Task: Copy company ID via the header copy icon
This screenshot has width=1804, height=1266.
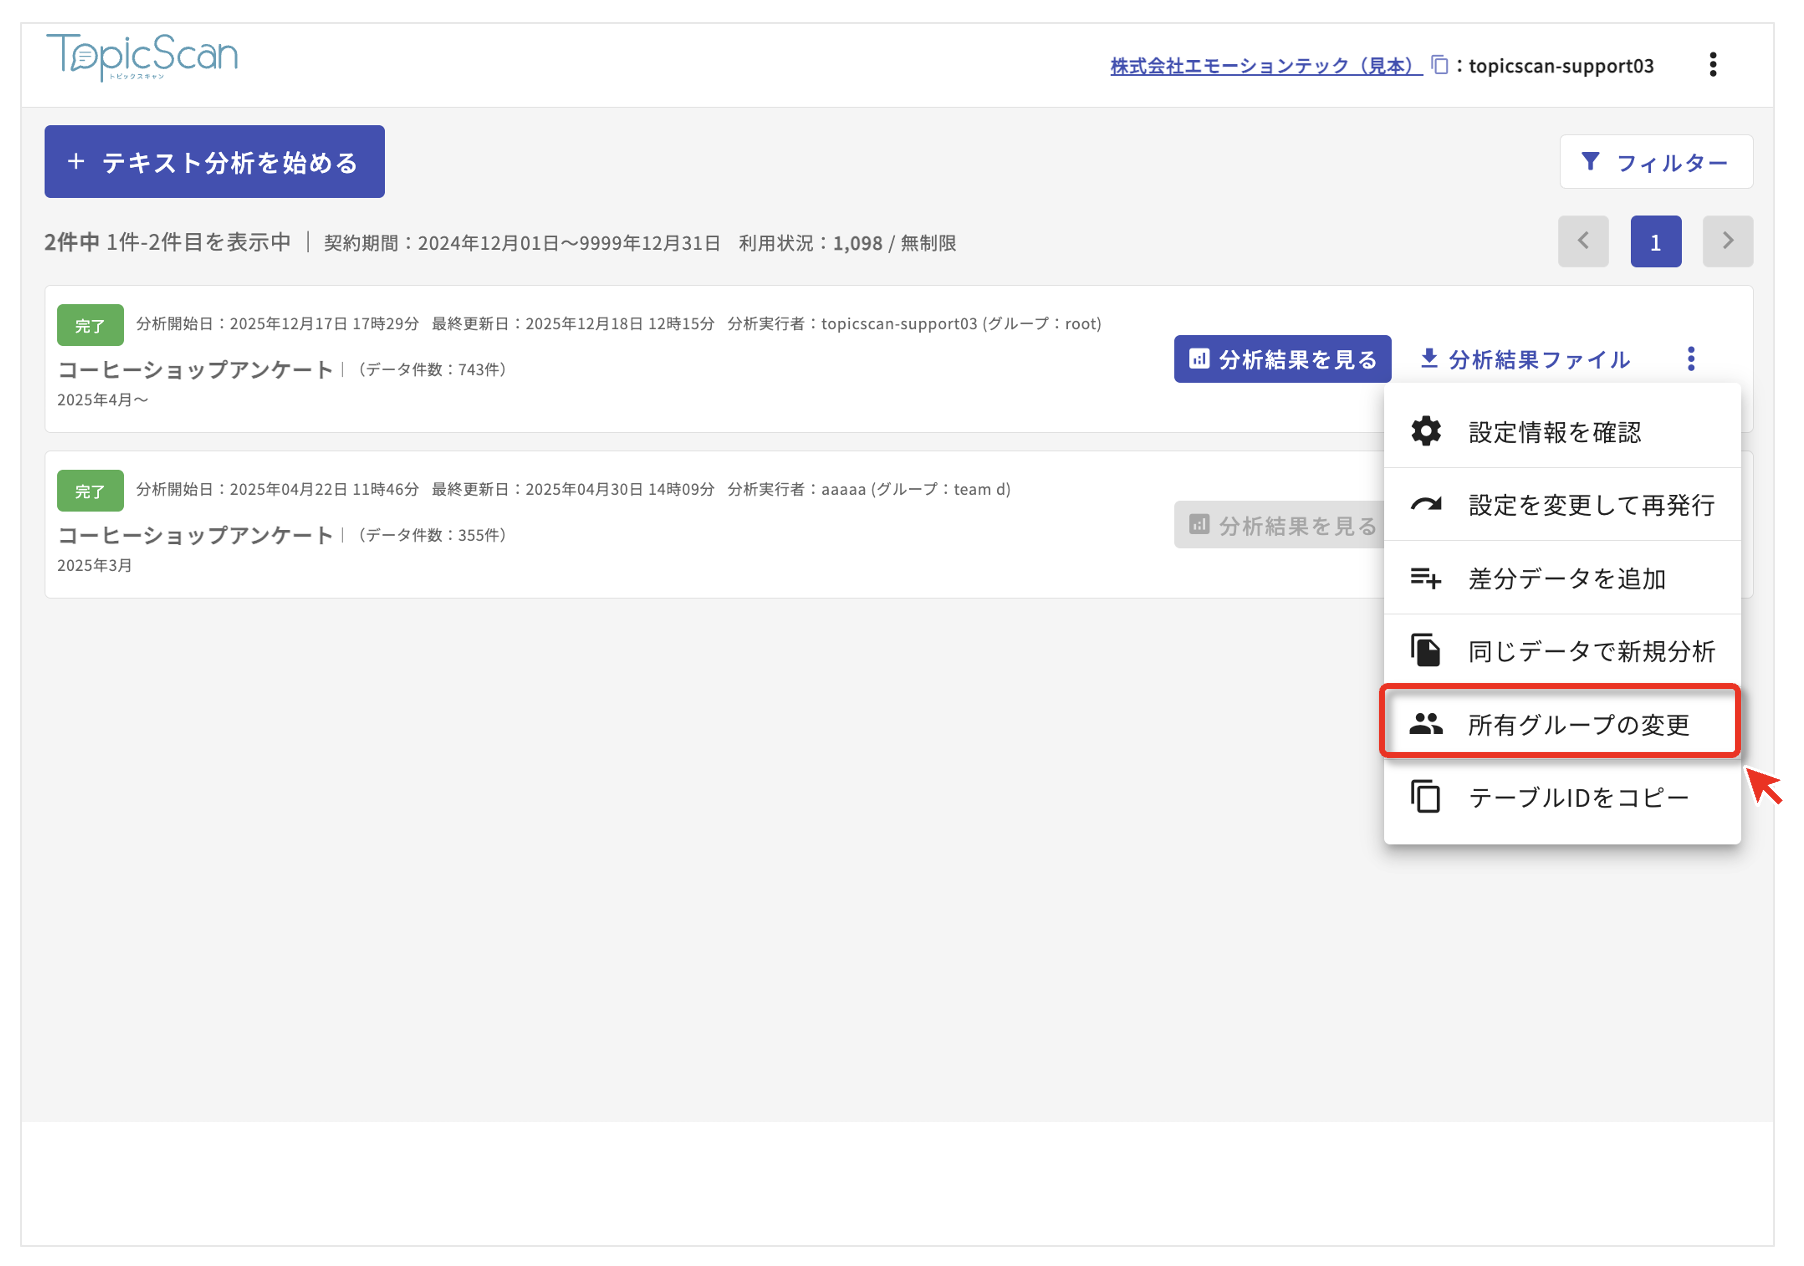Action: tap(1439, 65)
